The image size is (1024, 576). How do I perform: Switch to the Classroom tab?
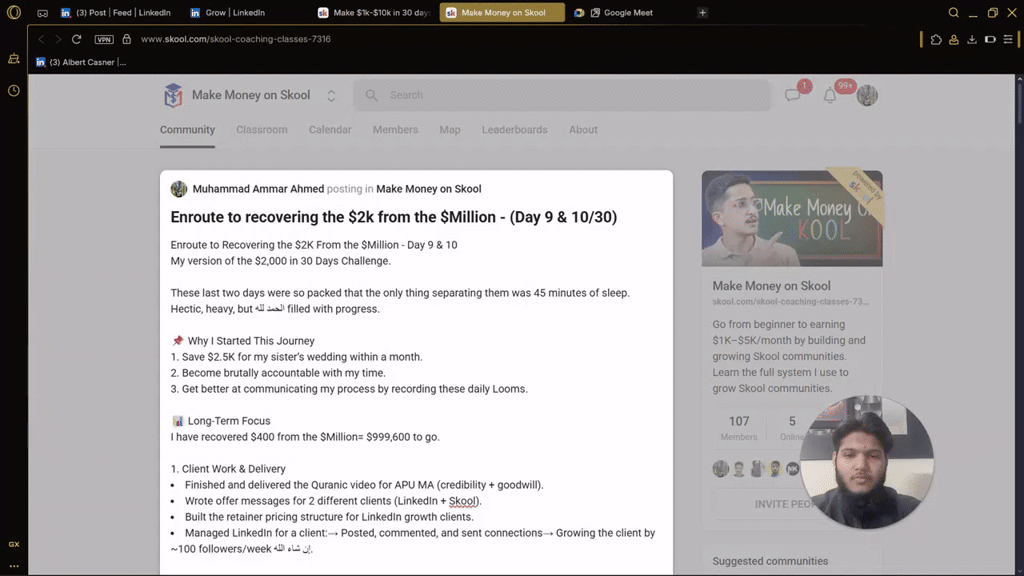[261, 130]
